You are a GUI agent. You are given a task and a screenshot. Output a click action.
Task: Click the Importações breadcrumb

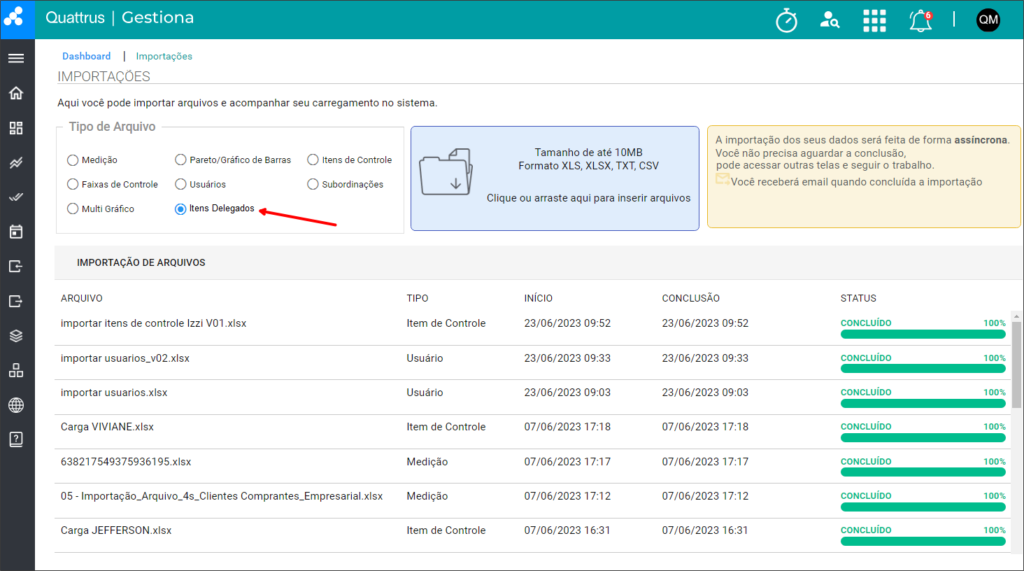[164, 56]
